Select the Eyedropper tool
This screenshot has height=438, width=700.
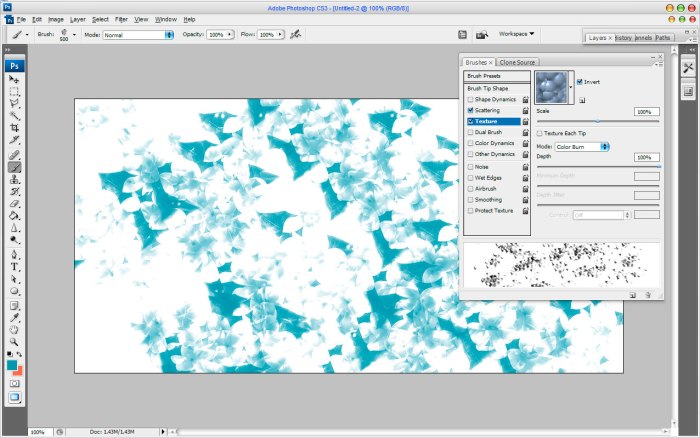(x=14, y=318)
